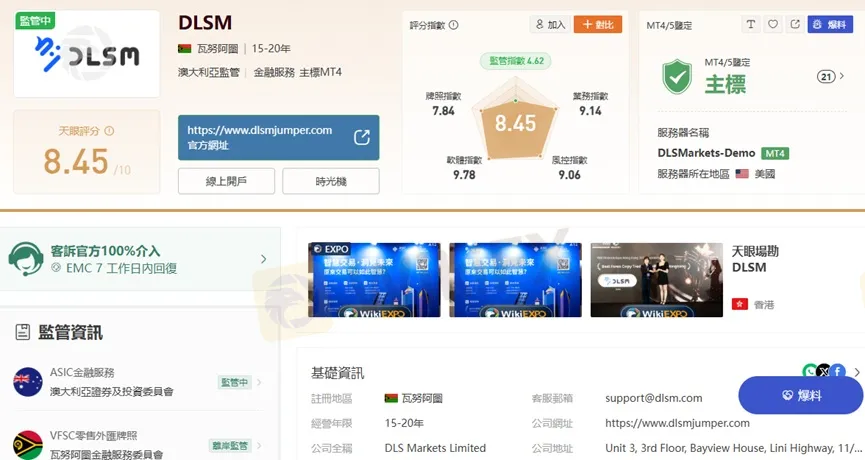This screenshot has height=460, width=865.
Task: Click the DLSM broker logo
Action: (x=87, y=54)
